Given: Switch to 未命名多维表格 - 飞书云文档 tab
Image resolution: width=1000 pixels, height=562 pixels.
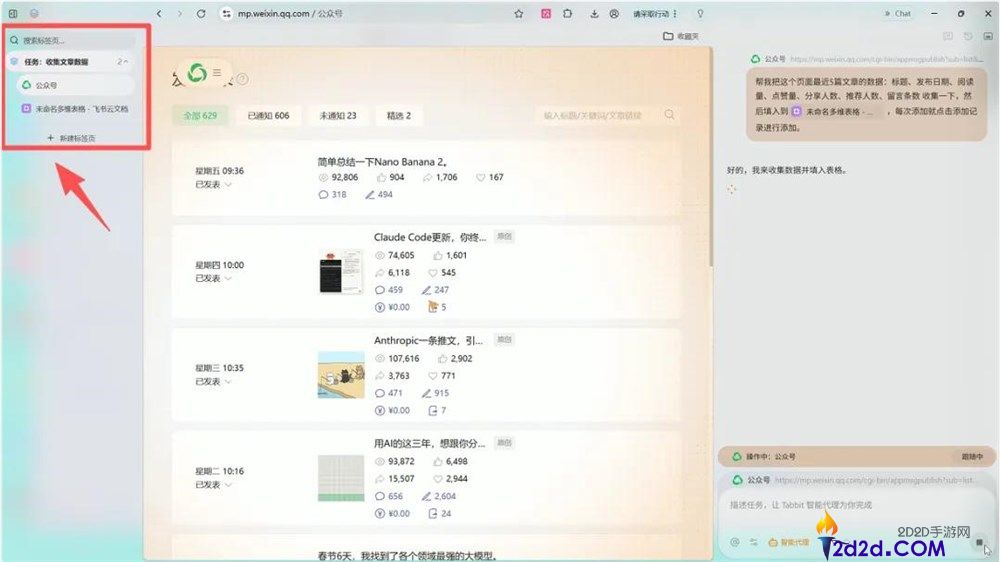Looking at the screenshot, I should [x=75, y=109].
